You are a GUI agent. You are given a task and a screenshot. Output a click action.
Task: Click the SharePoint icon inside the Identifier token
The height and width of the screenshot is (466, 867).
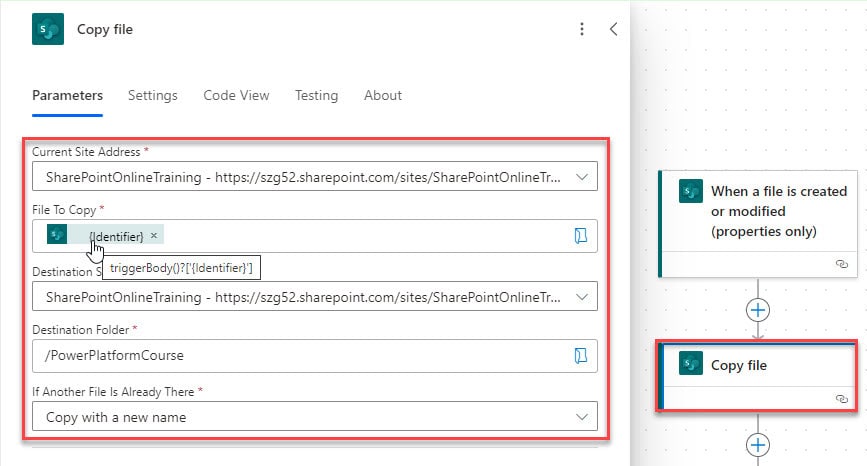coord(57,234)
